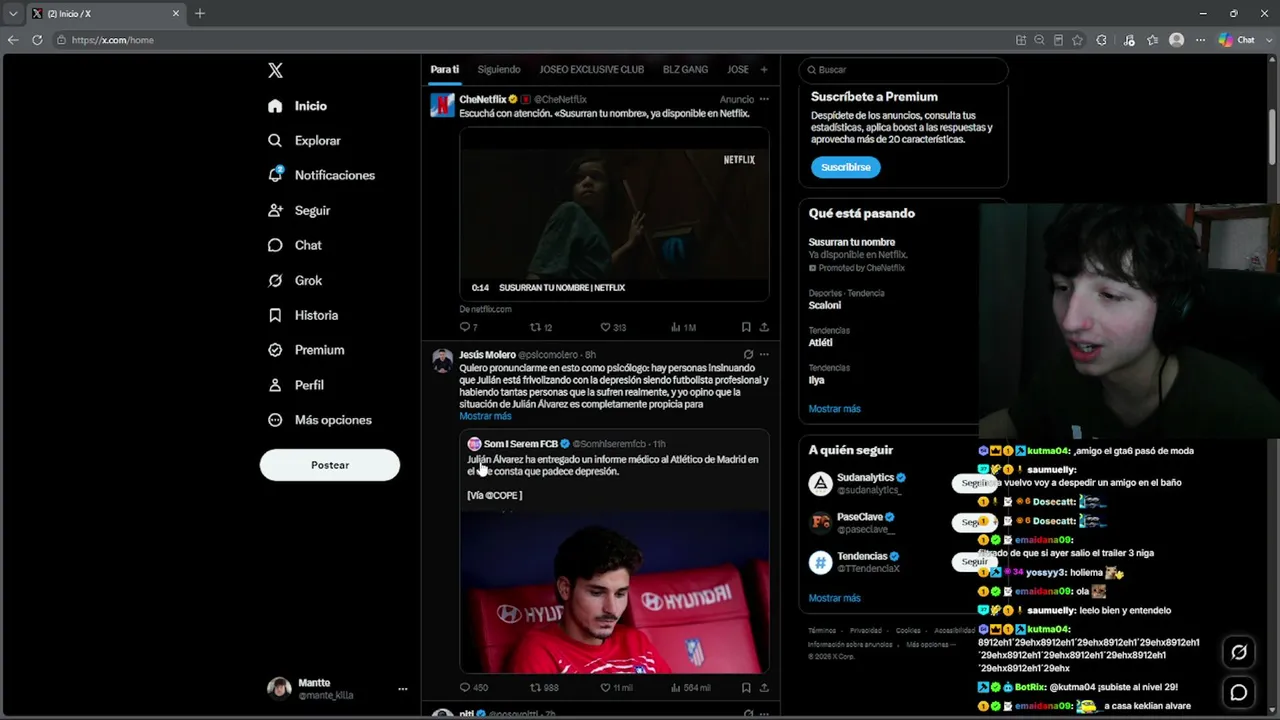The height and width of the screenshot is (720, 1280).
Task: Open the JOSEO EXCLUSIVE CLUB tab
Action: tap(592, 70)
